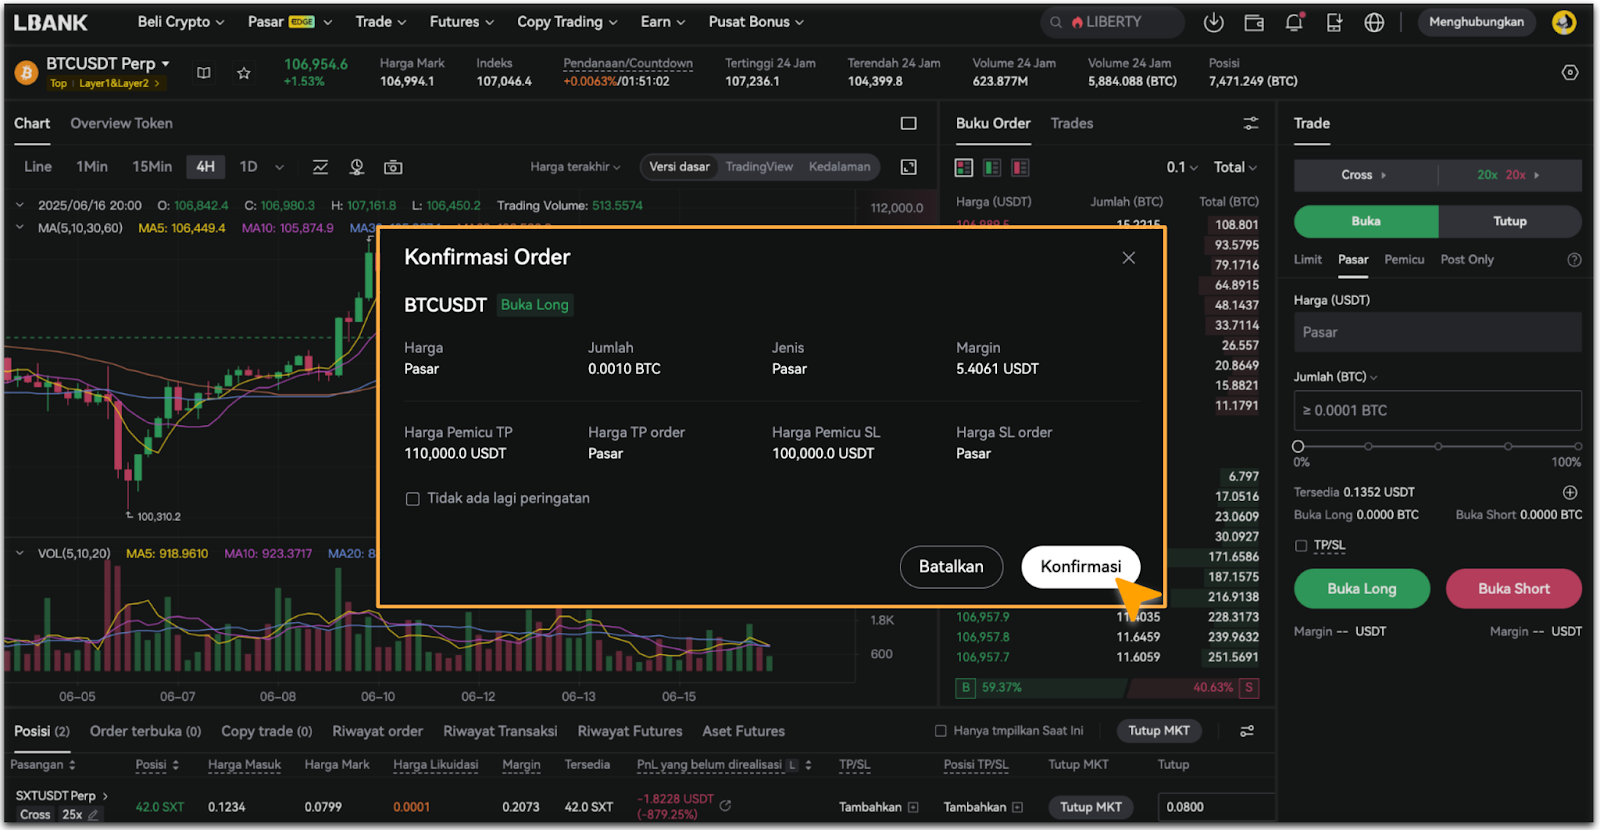Open the Cross margin mode selector

click(1364, 175)
